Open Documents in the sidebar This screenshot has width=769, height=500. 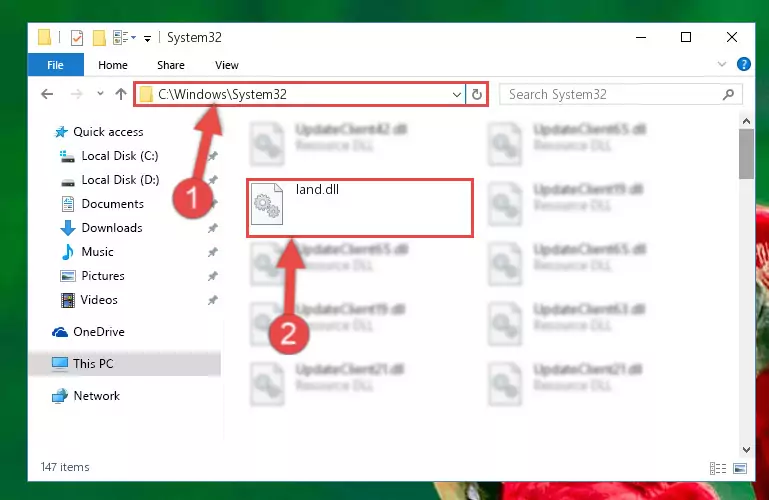112,204
